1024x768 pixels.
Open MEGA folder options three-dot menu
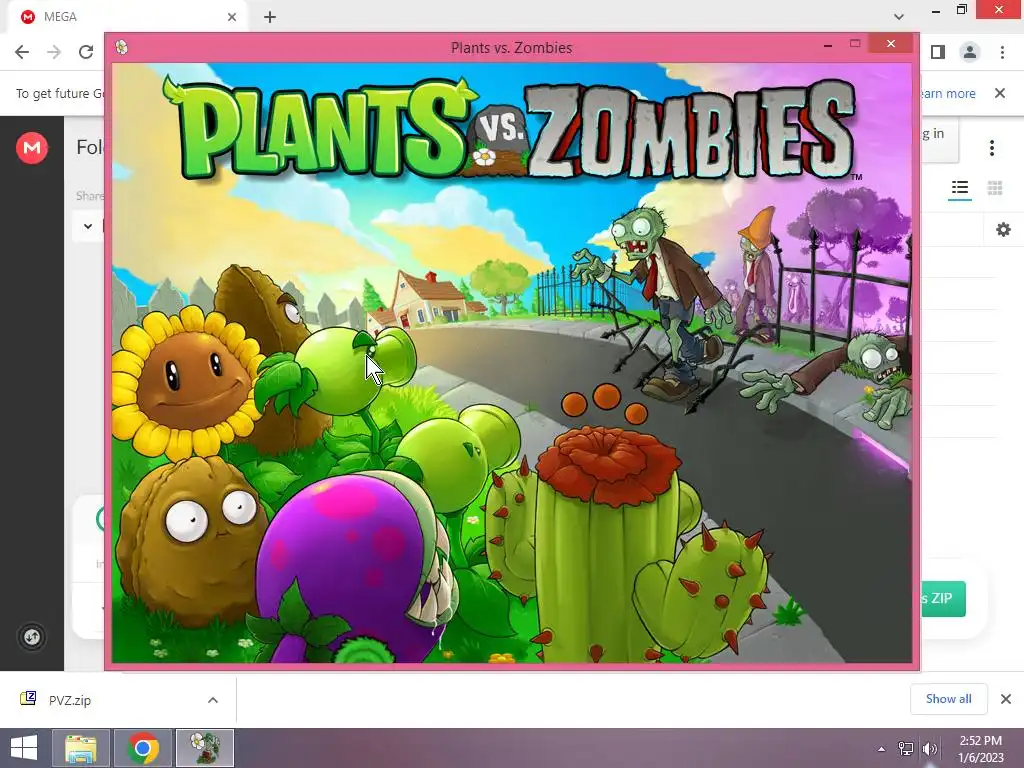[x=992, y=148]
